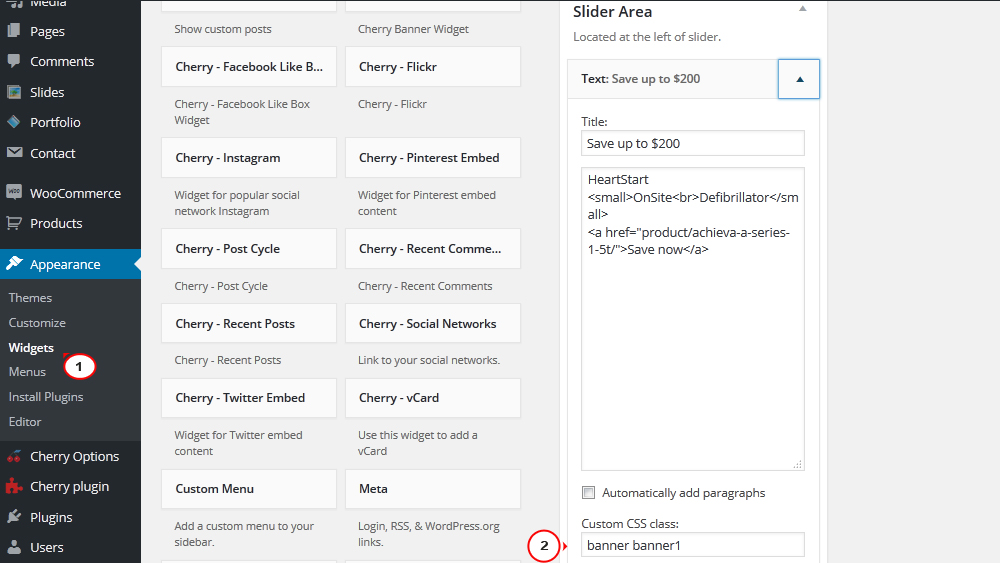Select Cherry - Recent Posts widget
The image size is (1000, 563).
coord(249,323)
